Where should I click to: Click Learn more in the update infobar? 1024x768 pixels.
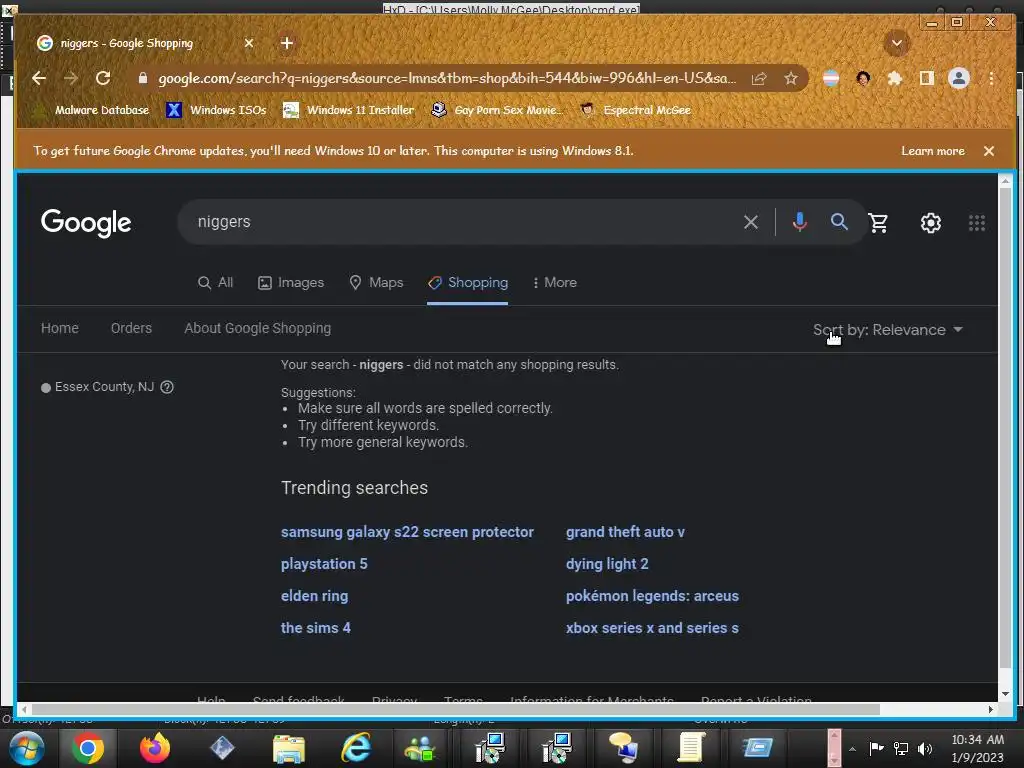[x=933, y=151]
